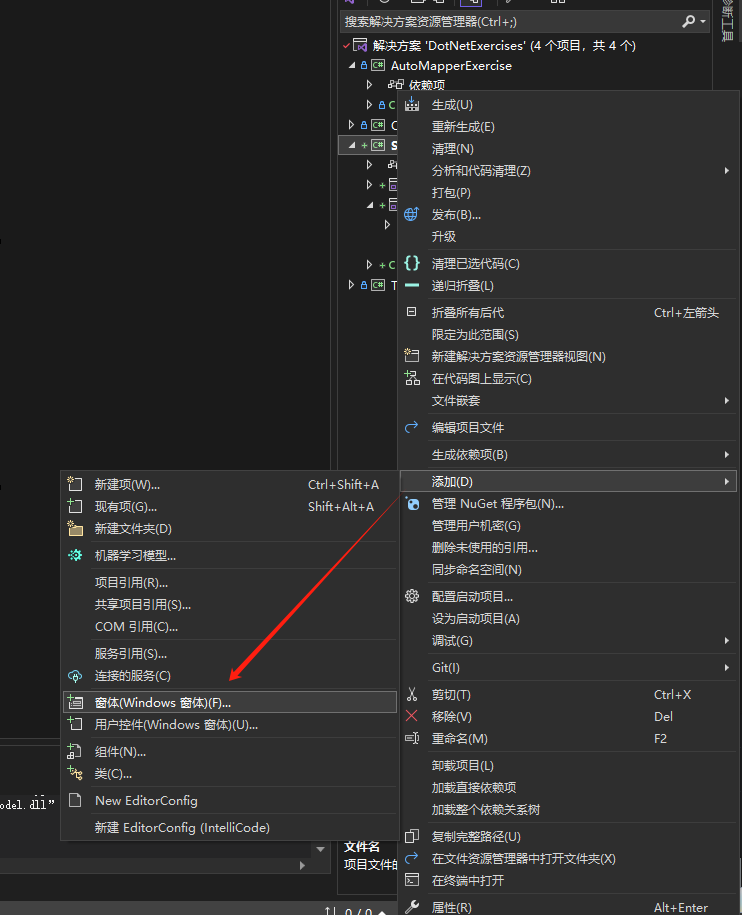Select 限定为此范围(S) menu entry

click(x=569, y=334)
